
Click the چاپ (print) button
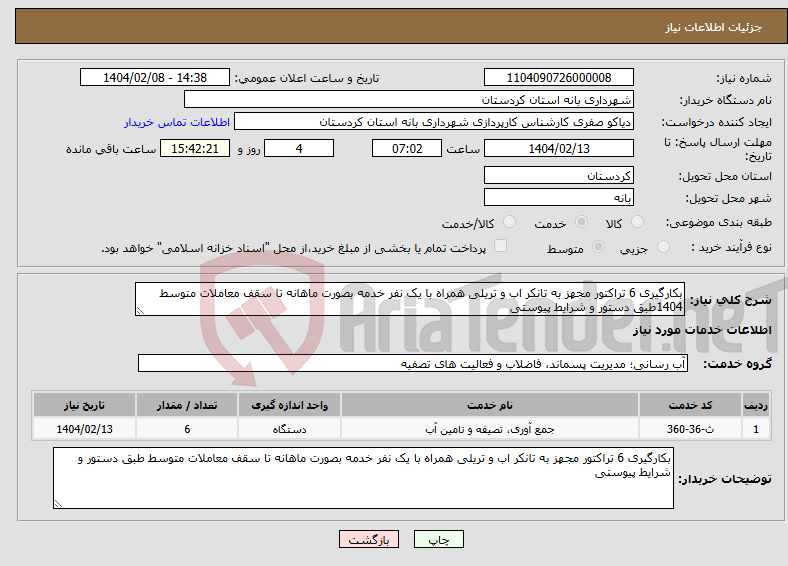click(438, 539)
